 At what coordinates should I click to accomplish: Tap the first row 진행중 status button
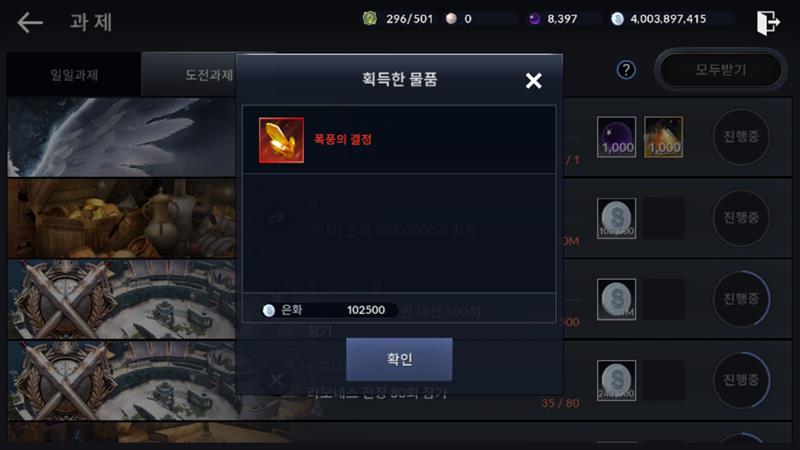click(741, 136)
